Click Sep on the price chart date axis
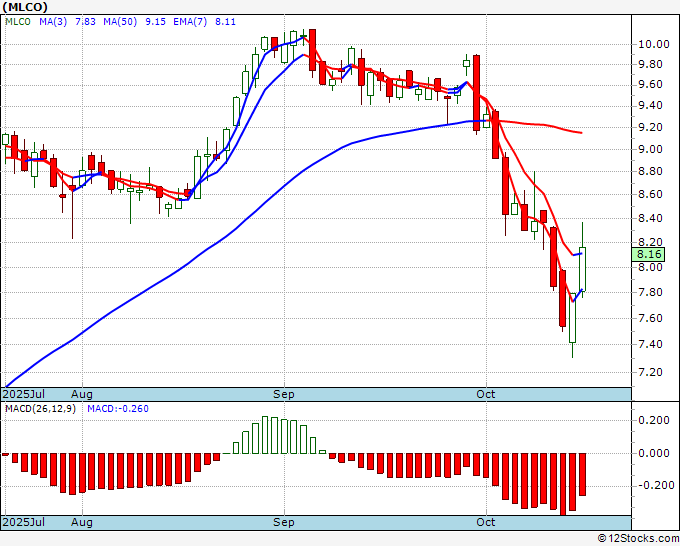Screen dimensions: 680x546 (284, 394)
